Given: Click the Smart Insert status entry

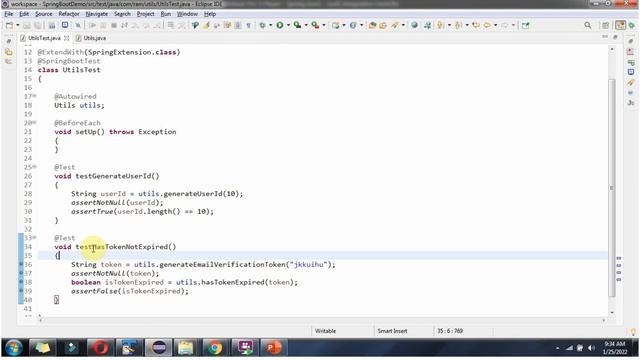Looking at the screenshot, I should tap(392, 331).
